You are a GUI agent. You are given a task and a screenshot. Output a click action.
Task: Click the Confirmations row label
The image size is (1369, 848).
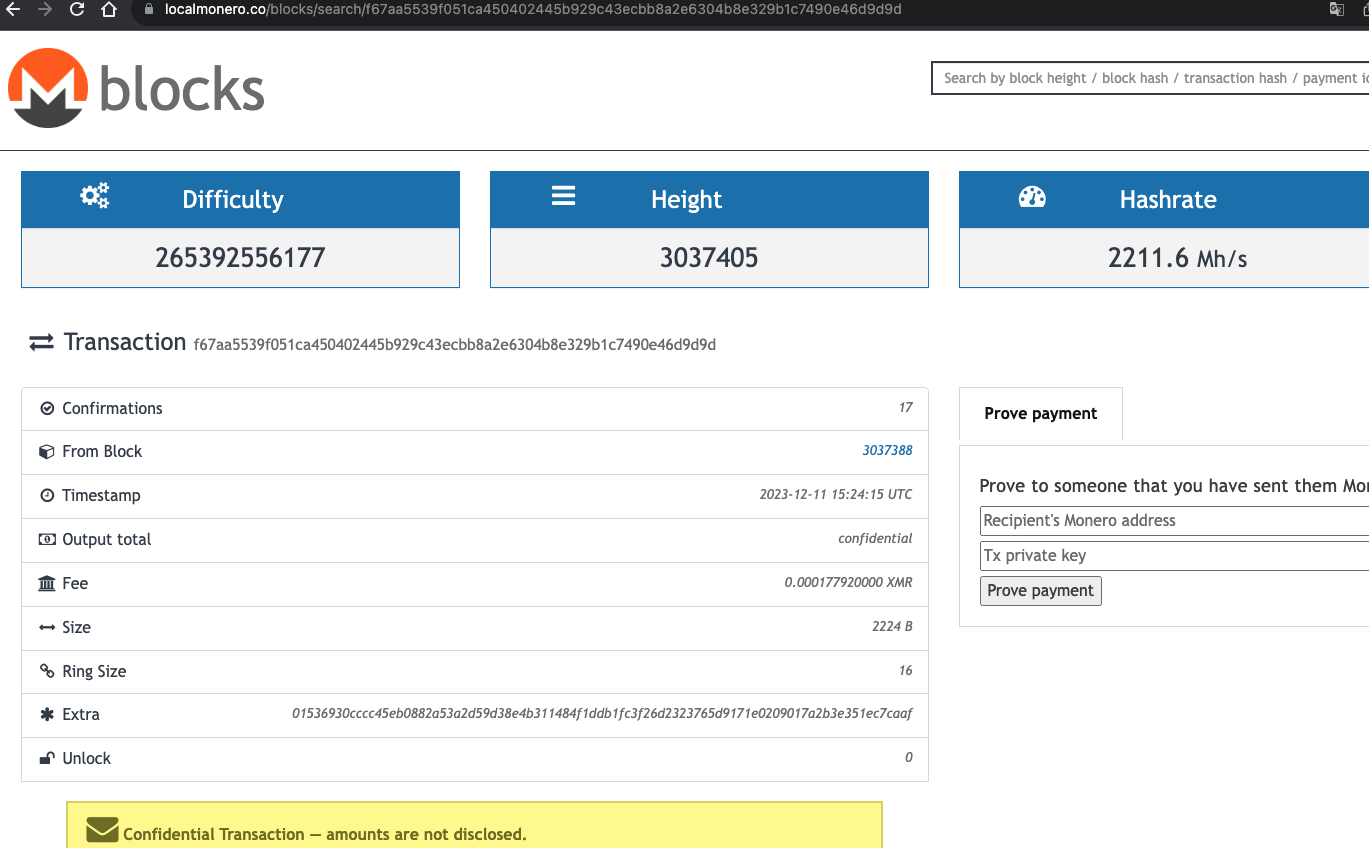pyautogui.click(x=112, y=409)
